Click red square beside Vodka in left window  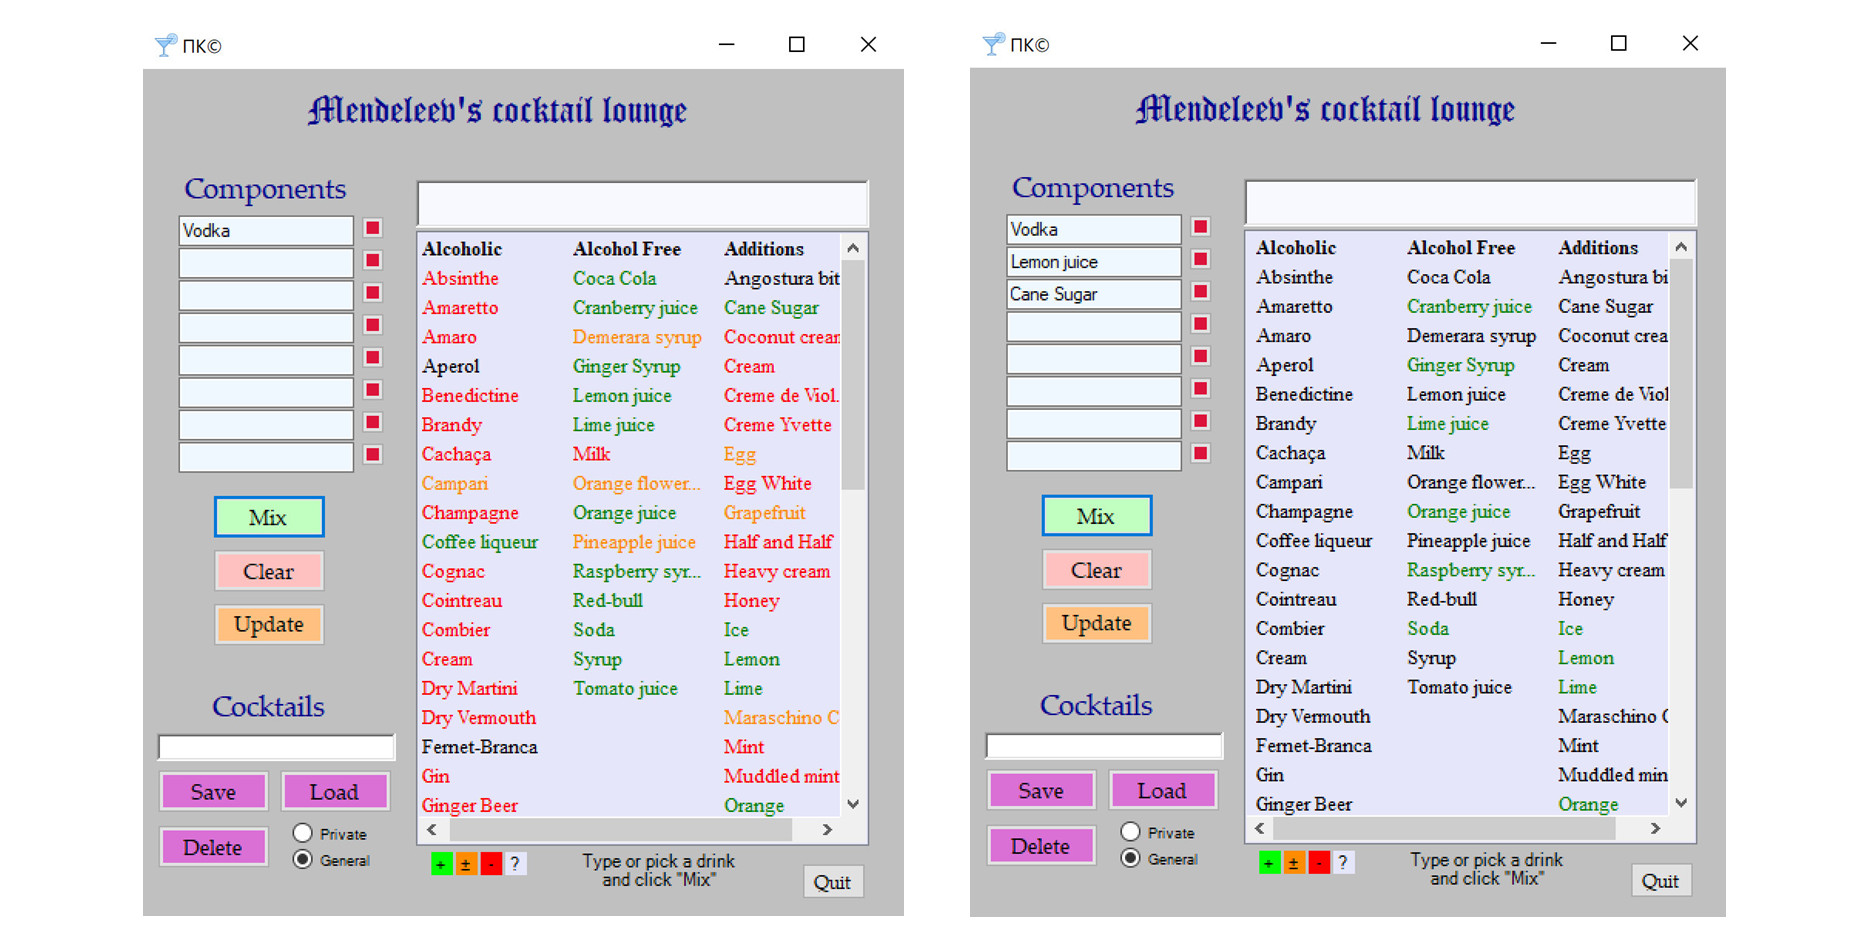(373, 229)
